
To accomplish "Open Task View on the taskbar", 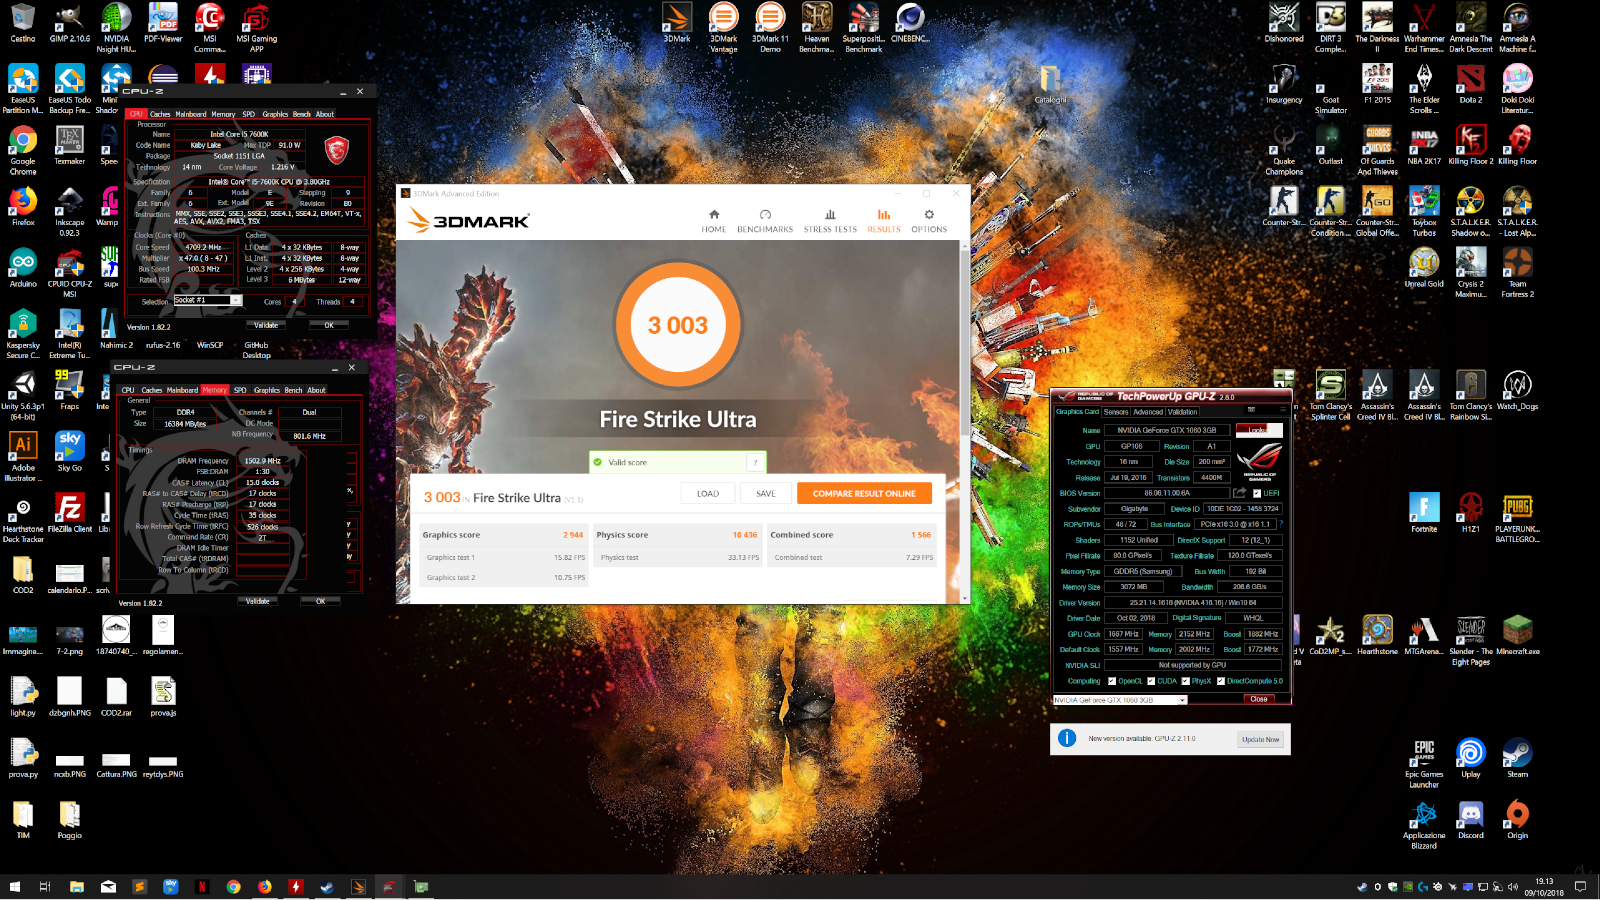I will [x=45, y=886].
